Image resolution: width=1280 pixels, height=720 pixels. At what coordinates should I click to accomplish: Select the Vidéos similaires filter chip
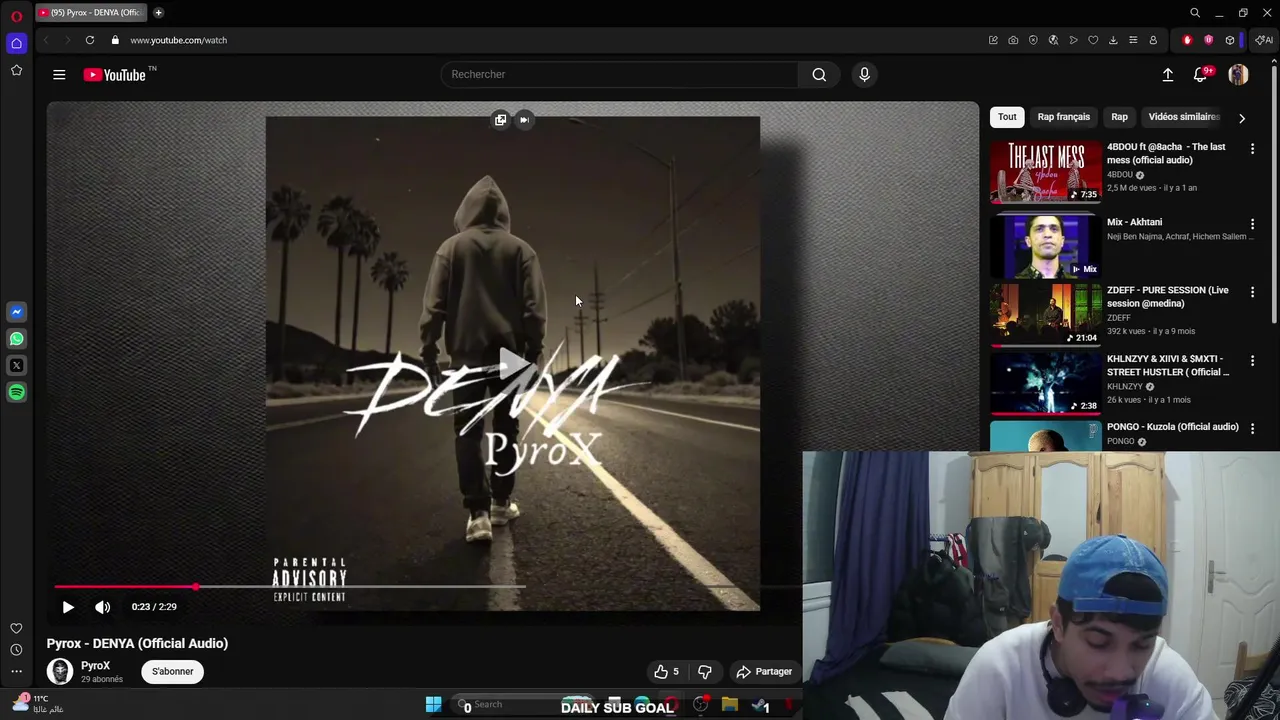(x=1184, y=117)
